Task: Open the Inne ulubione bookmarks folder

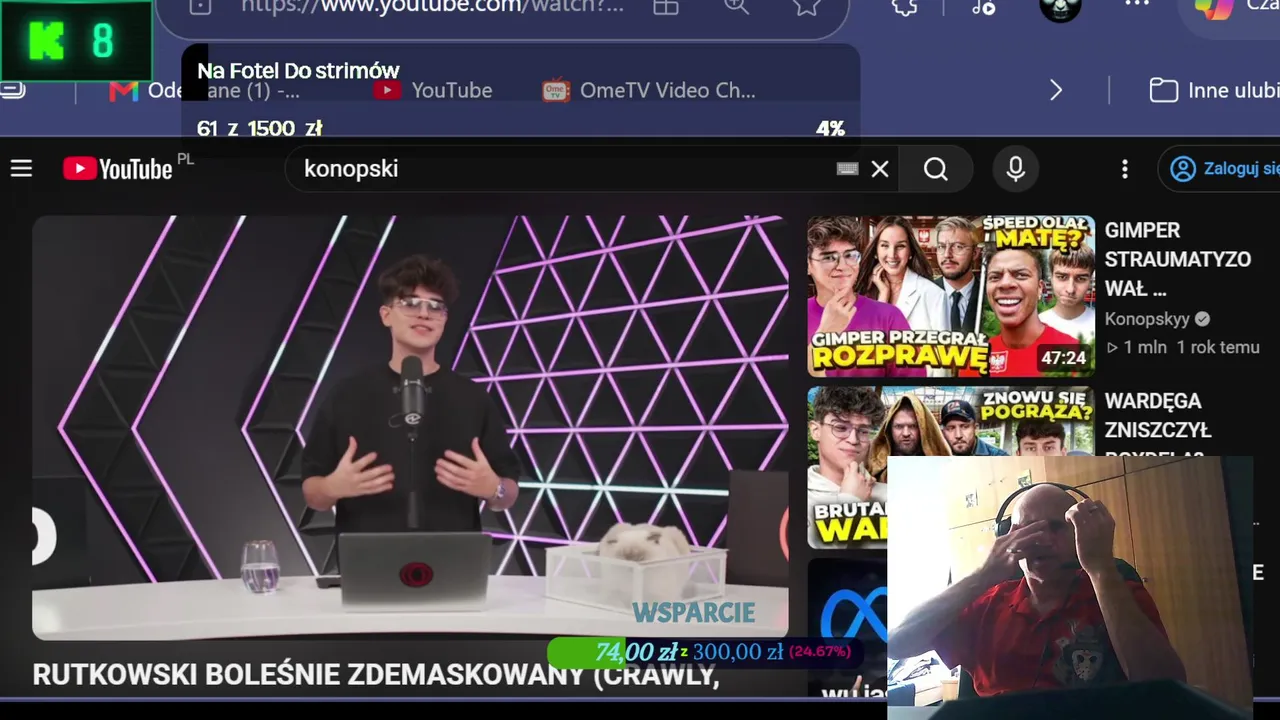Action: tap(1214, 90)
